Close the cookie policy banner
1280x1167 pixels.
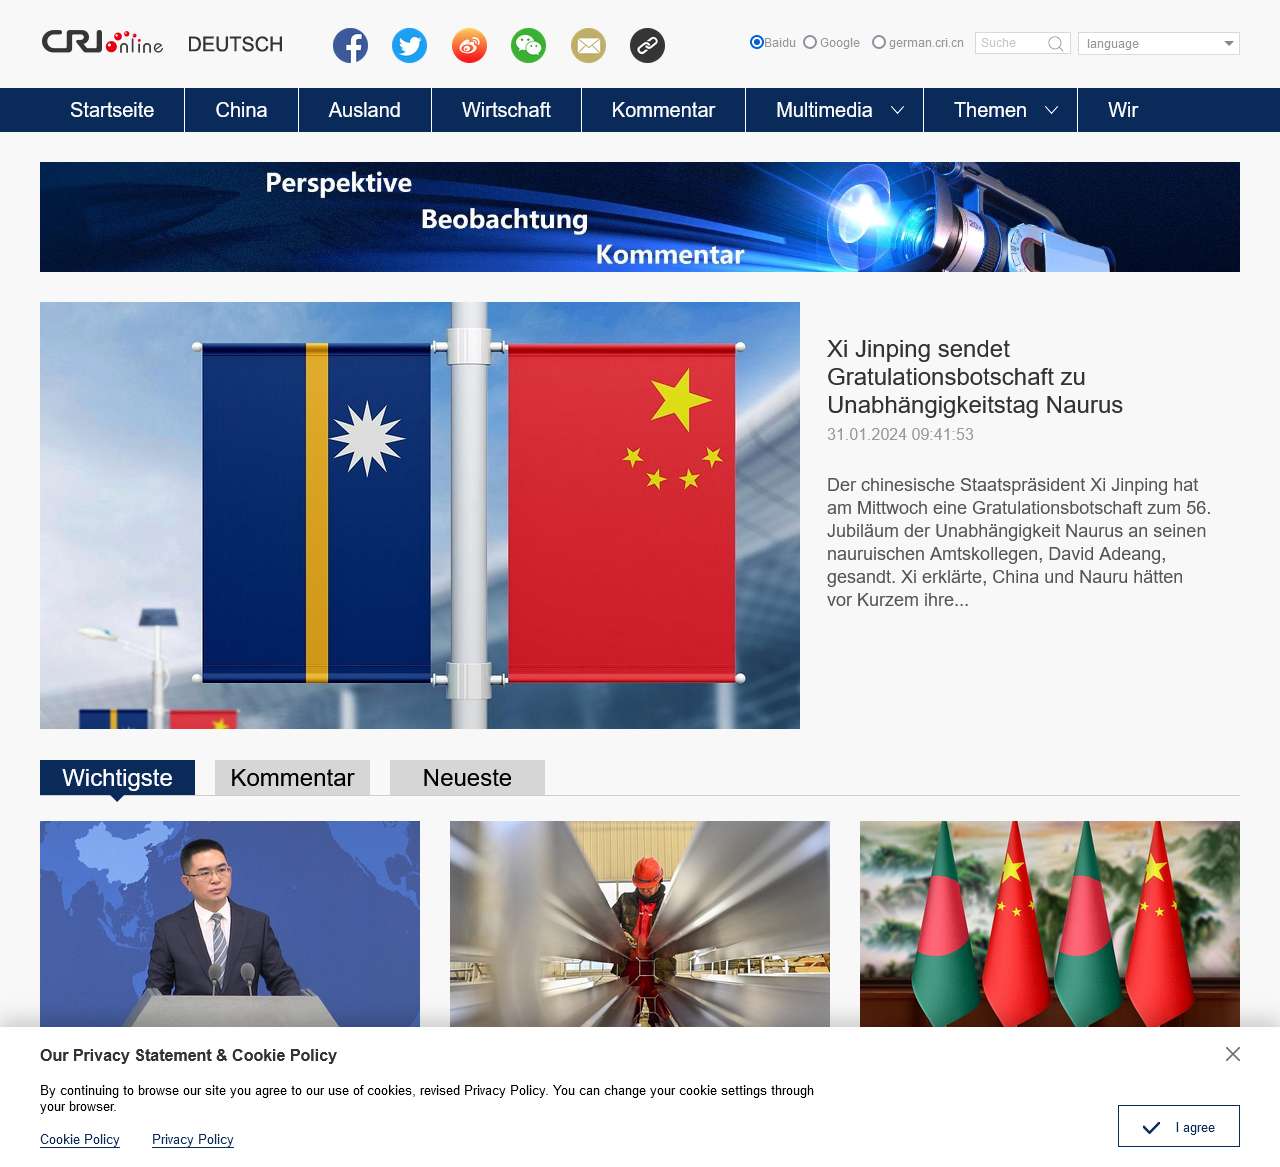1233,1054
